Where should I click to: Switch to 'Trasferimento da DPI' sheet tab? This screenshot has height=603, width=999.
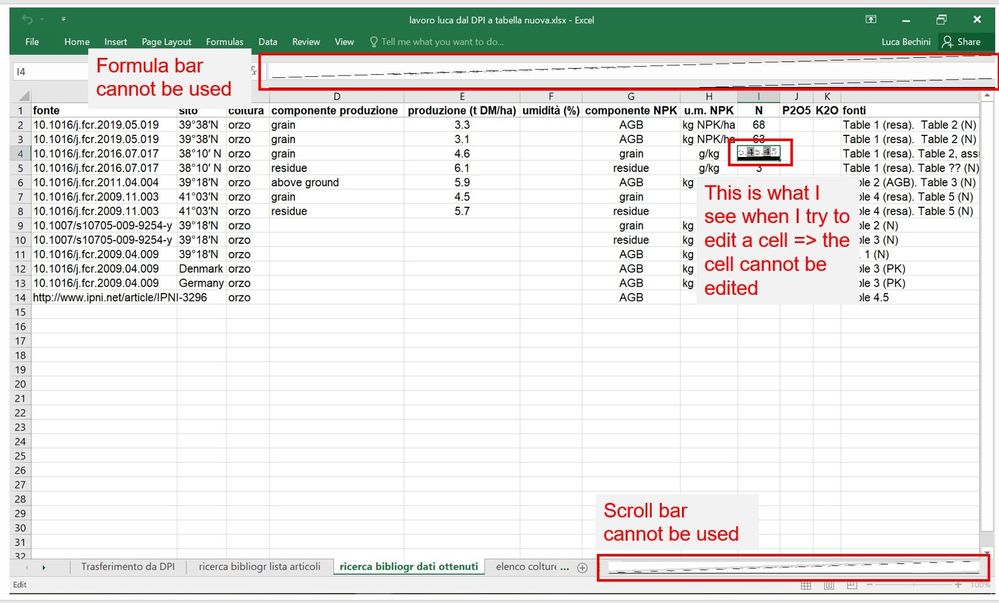pos(128,566)
